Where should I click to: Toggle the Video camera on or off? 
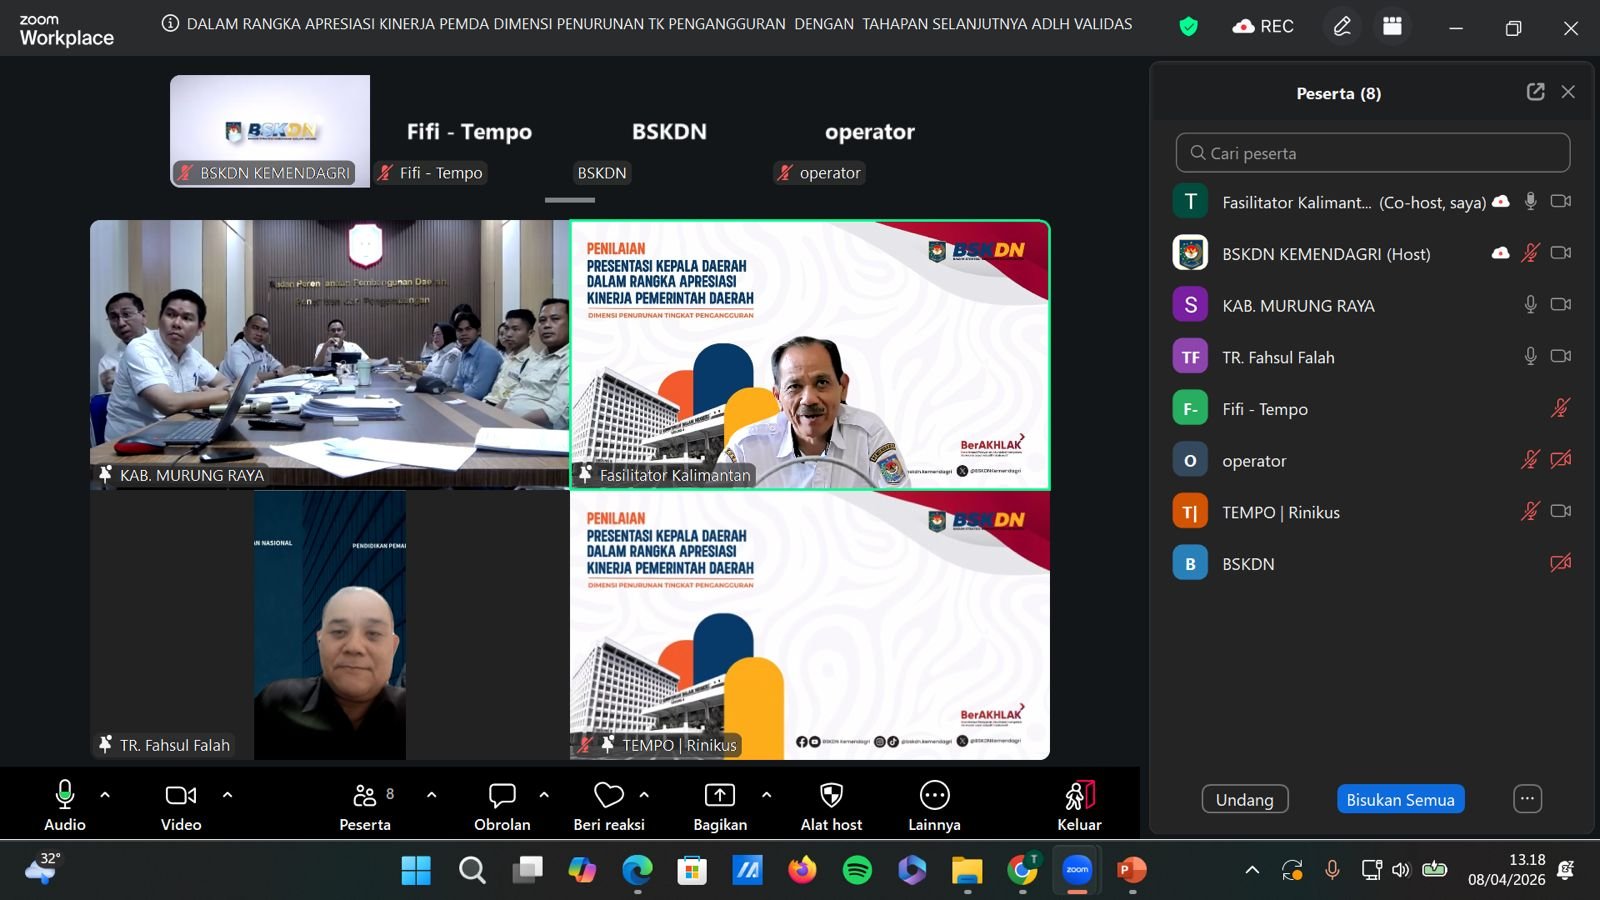pos(181,796)
